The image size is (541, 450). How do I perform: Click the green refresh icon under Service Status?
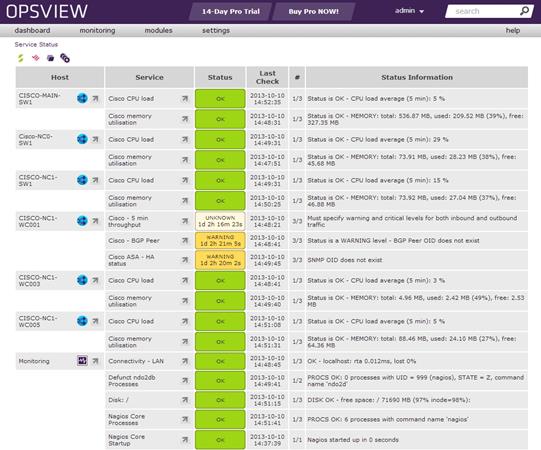click(21, 58)
